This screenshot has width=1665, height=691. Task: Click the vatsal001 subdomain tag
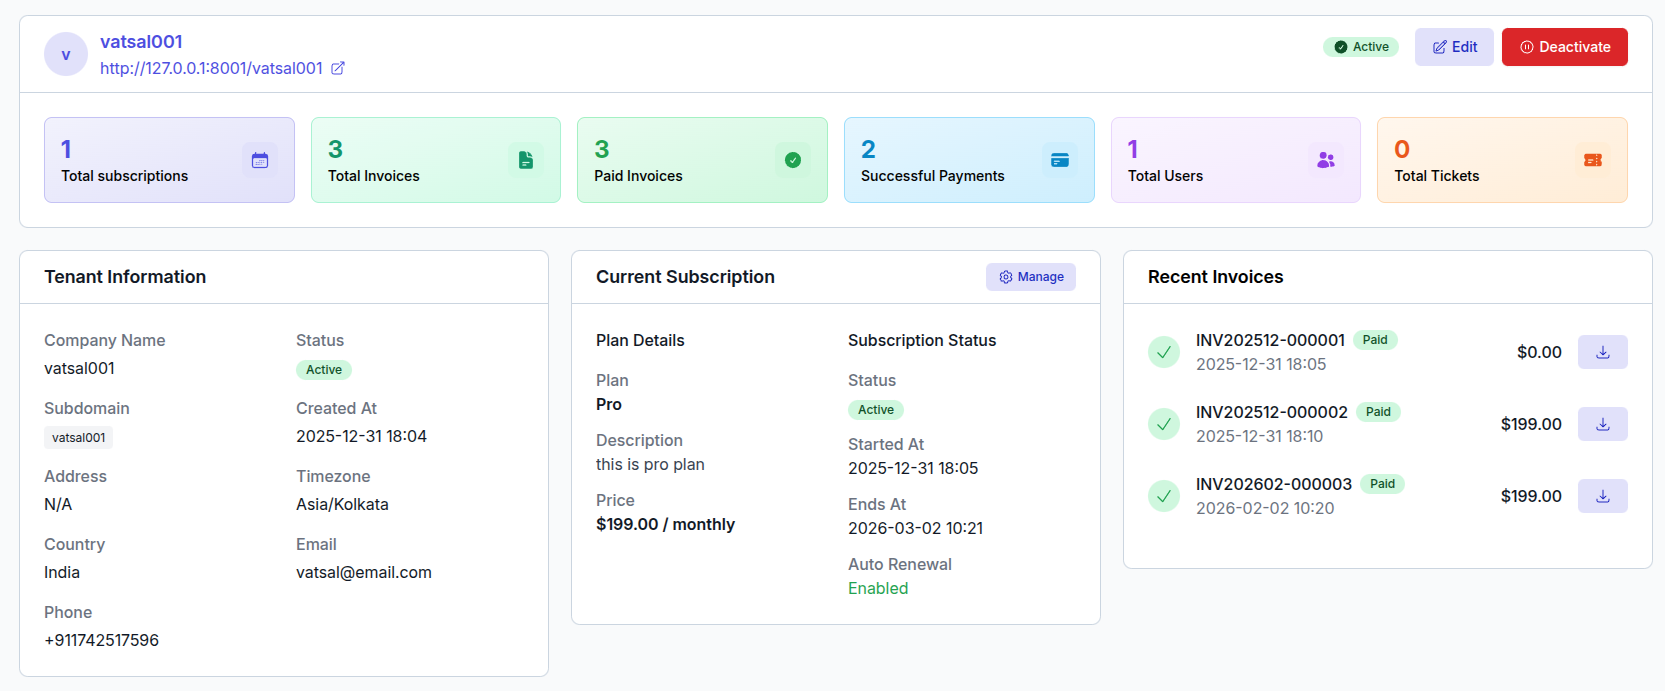[78, 438]
